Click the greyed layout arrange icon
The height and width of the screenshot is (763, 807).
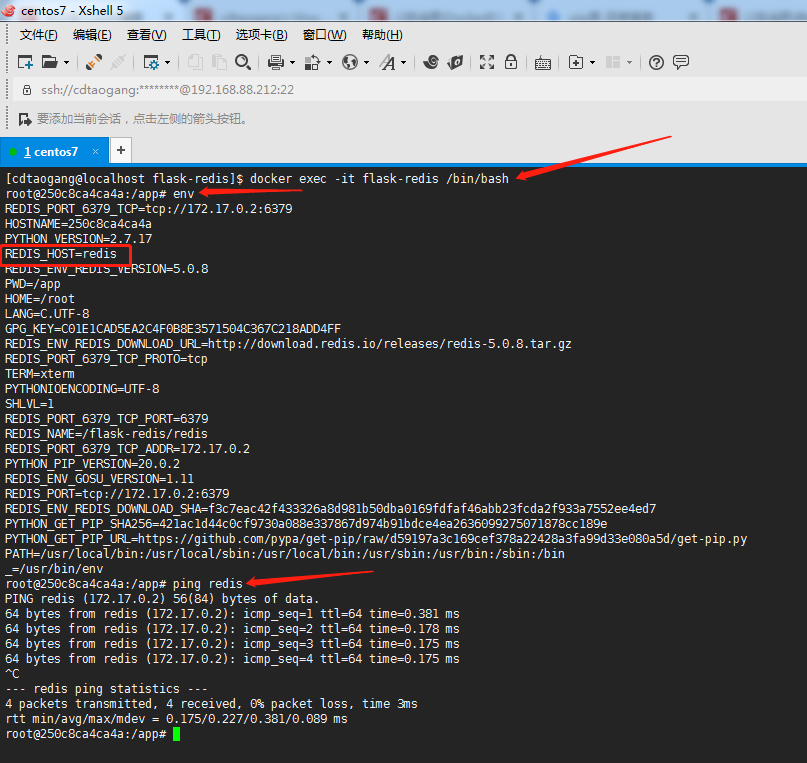click(x=612, y=62)
